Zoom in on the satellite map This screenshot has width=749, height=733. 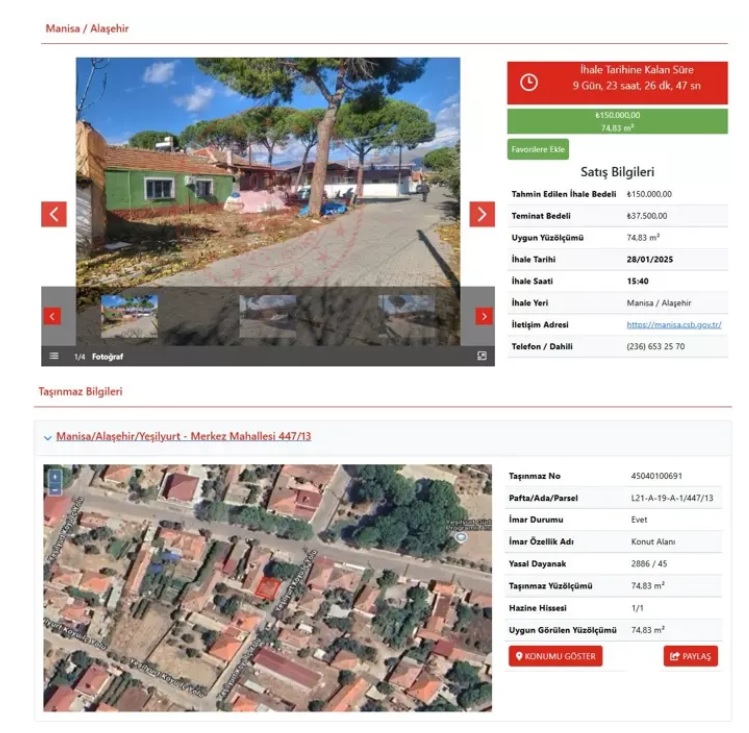click(x=55, y=477)
